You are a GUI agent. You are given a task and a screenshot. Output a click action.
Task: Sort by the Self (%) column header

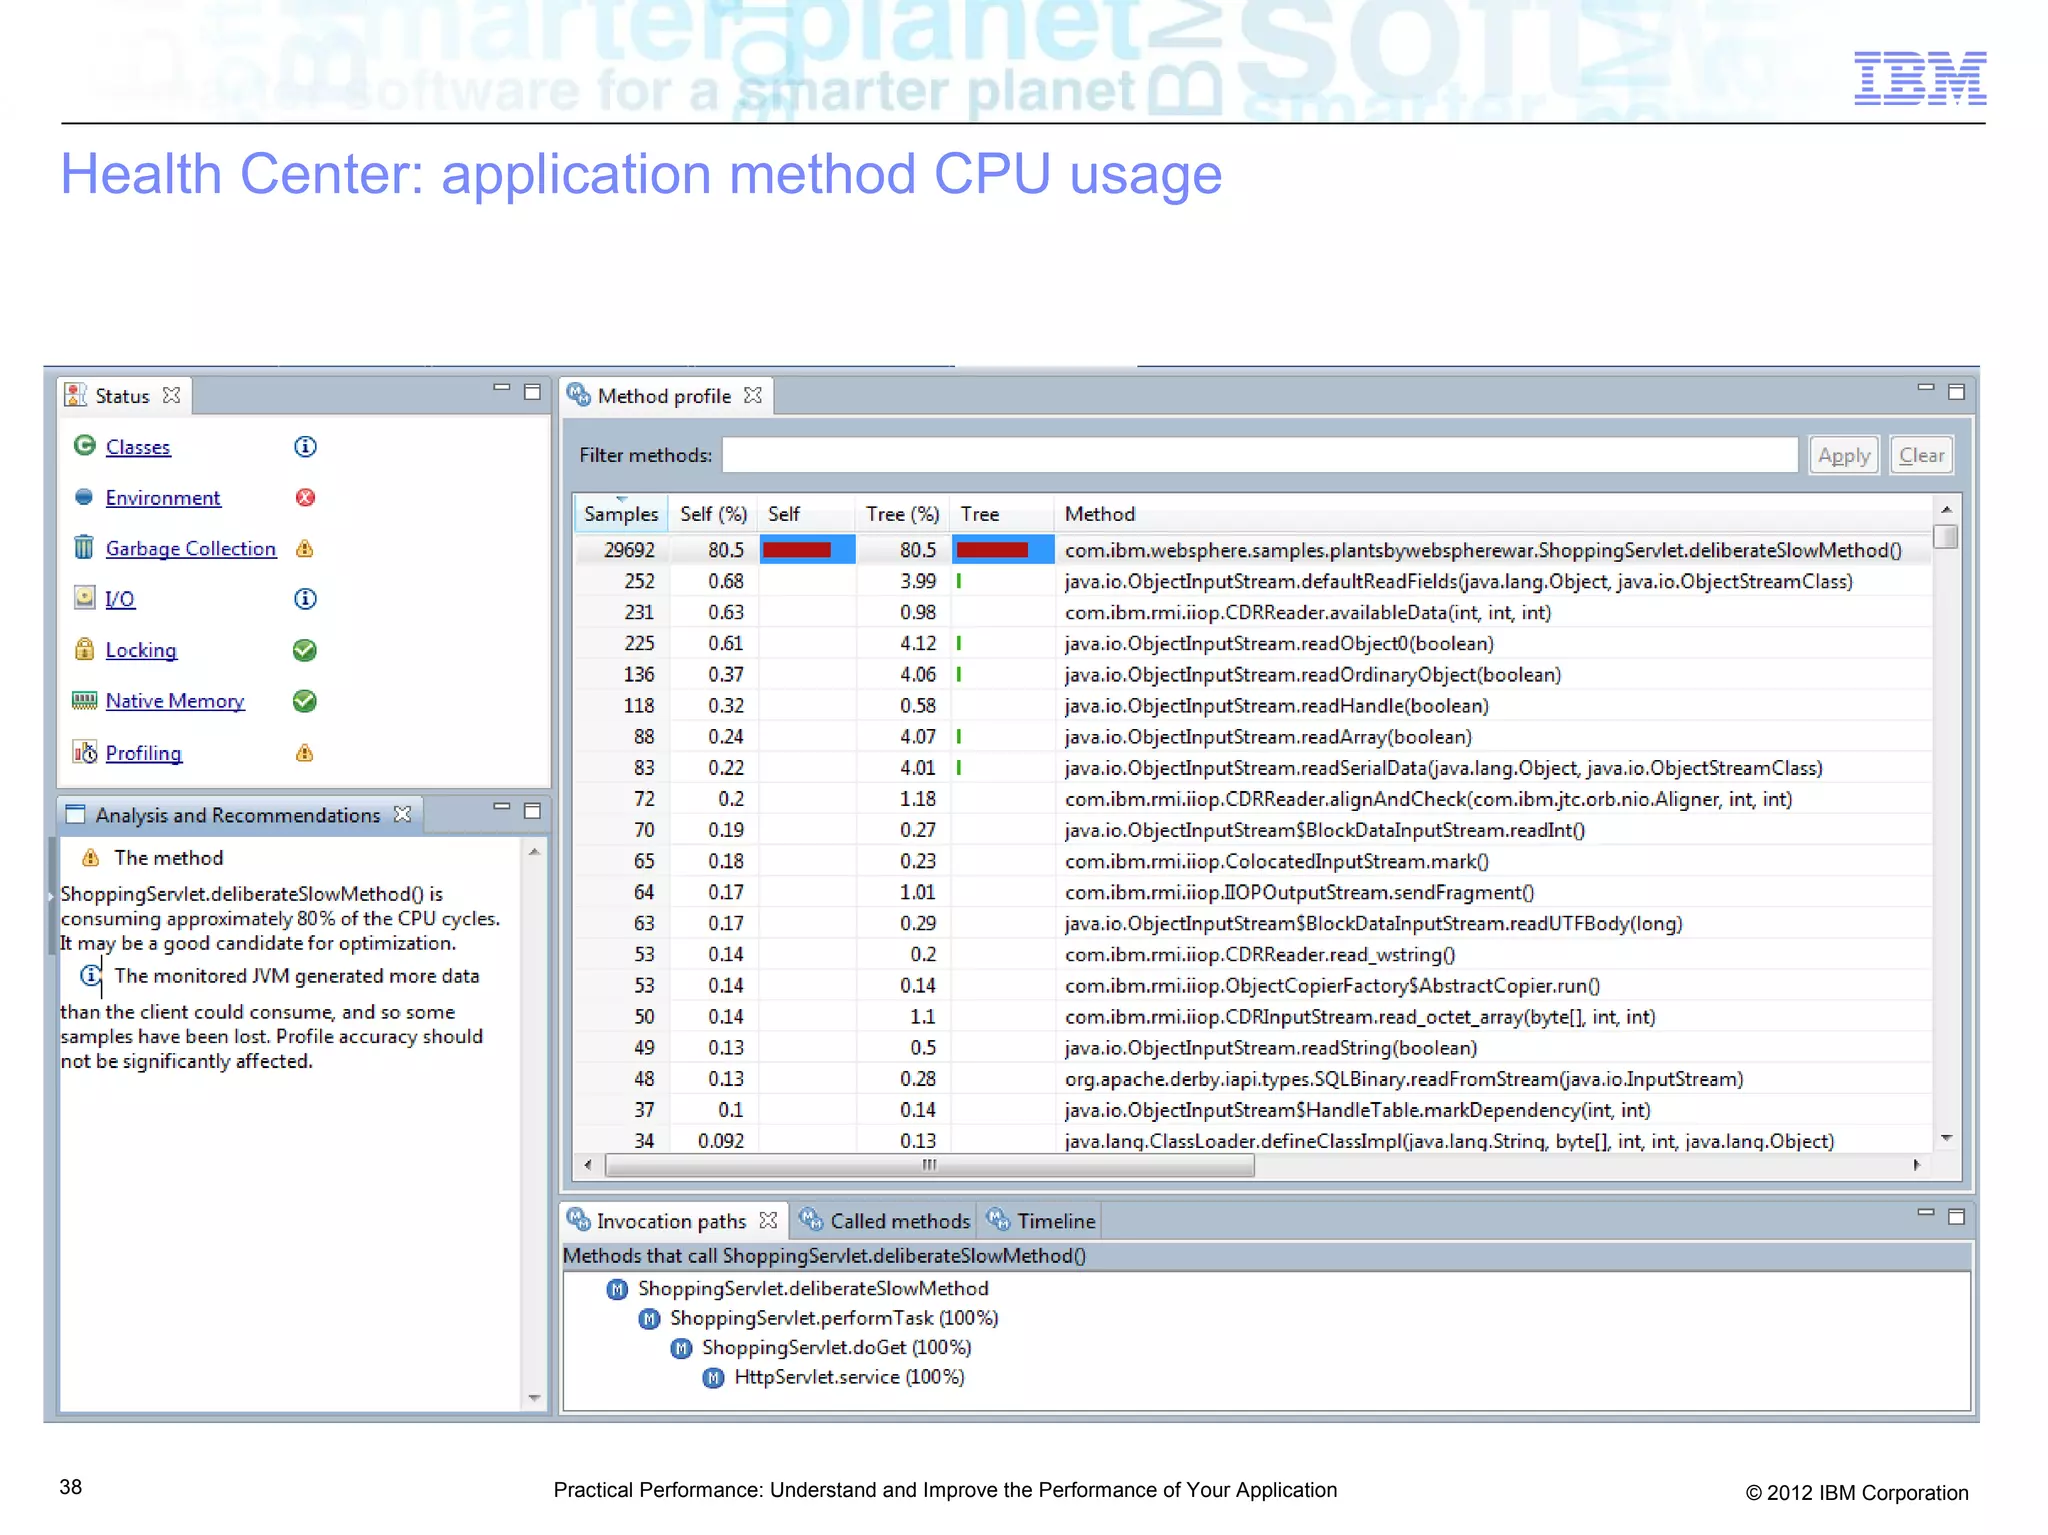point(713,514)
